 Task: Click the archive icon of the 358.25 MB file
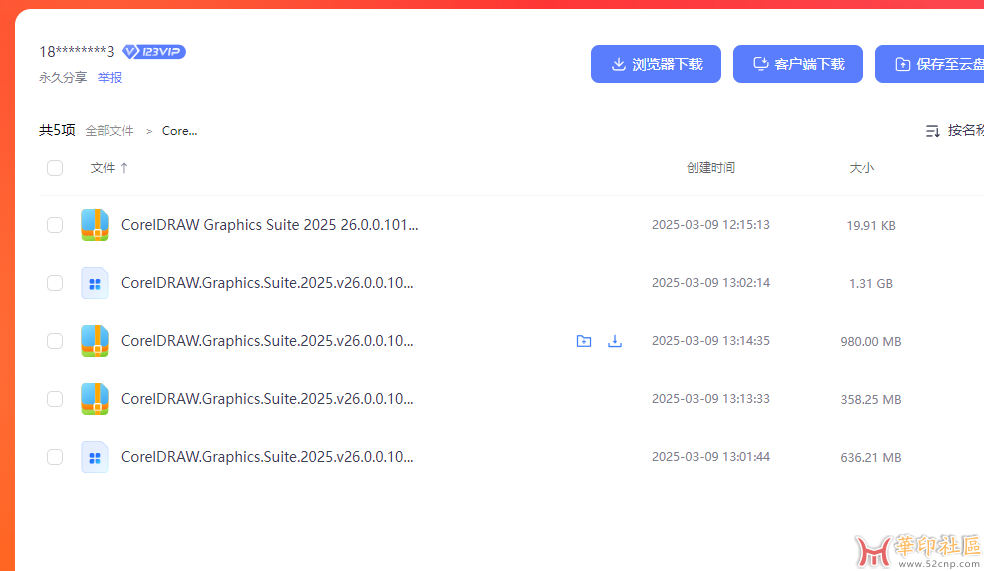coord(95,399)
